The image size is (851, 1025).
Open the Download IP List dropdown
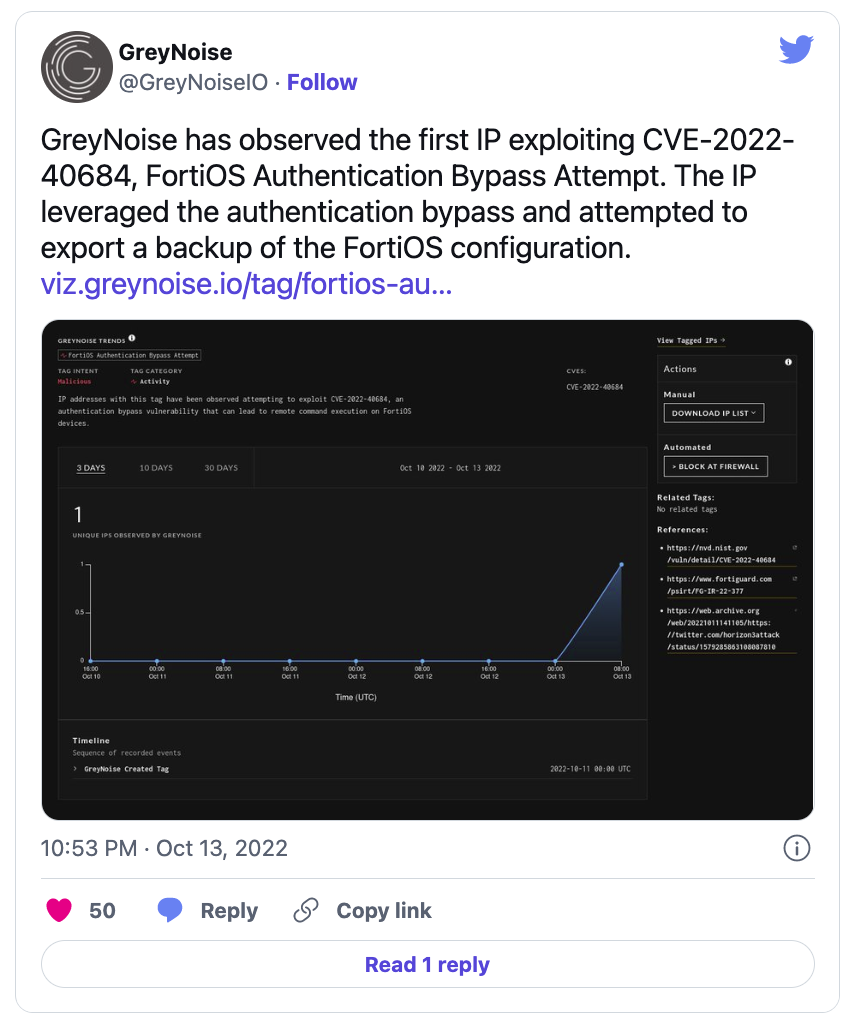tap(713, 412)
